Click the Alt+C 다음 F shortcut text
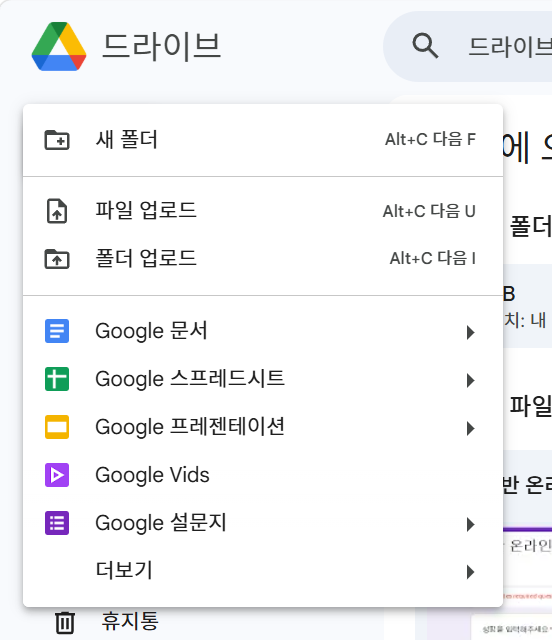Image resolution: width=552 pixels, height=640 pixels. pyautogui.click(x=430, y=140)
